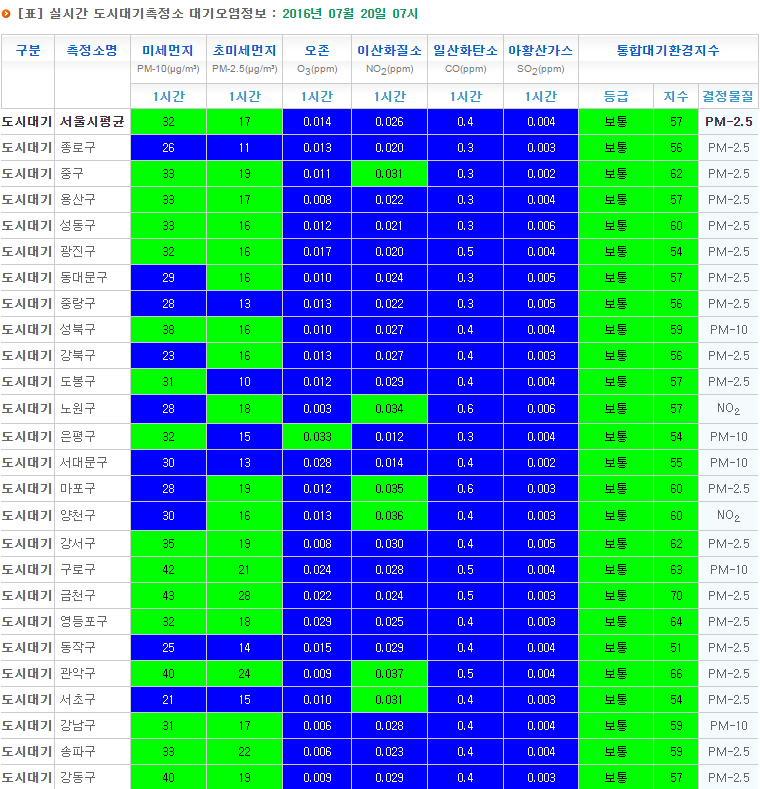Screen dimensions: 760x789
Task: Click the 보통 grade cell for 강동구
Action: (x=616, y=777)
